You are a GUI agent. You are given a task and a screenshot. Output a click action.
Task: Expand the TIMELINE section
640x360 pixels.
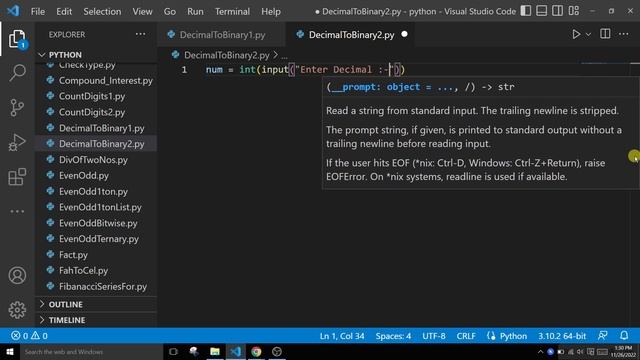[67, 320]
